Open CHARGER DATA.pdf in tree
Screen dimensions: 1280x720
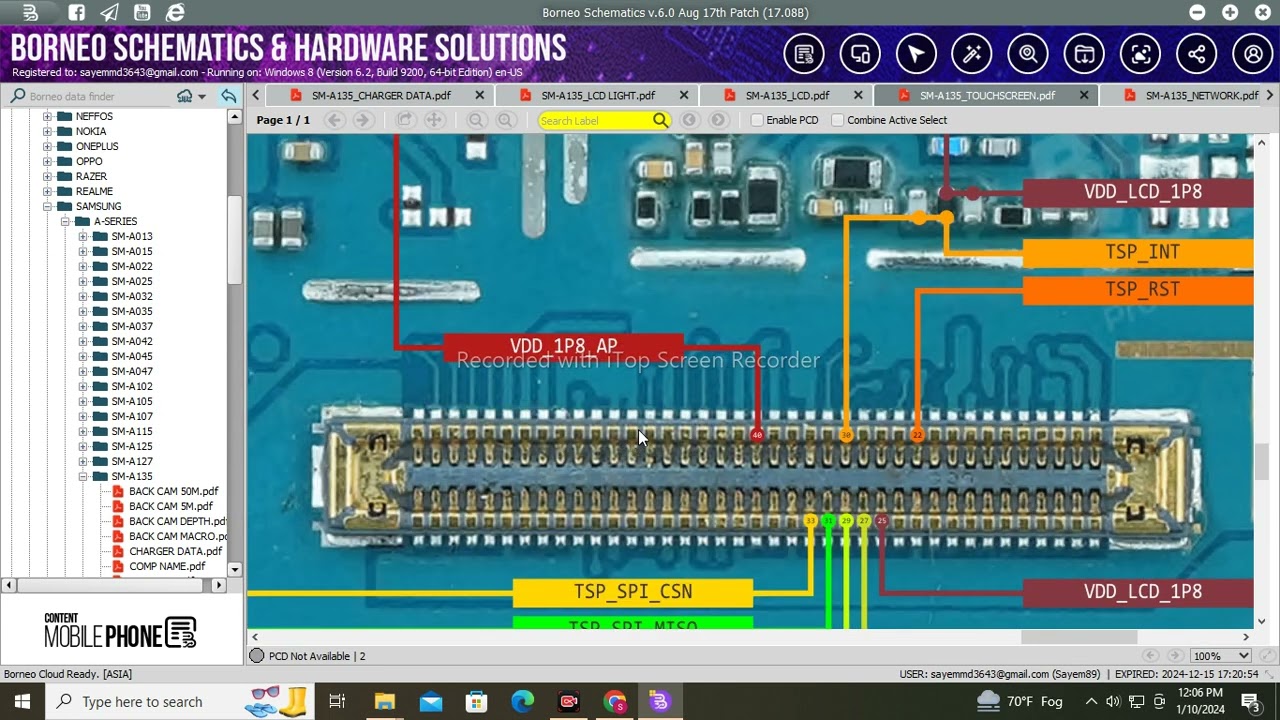175,551
